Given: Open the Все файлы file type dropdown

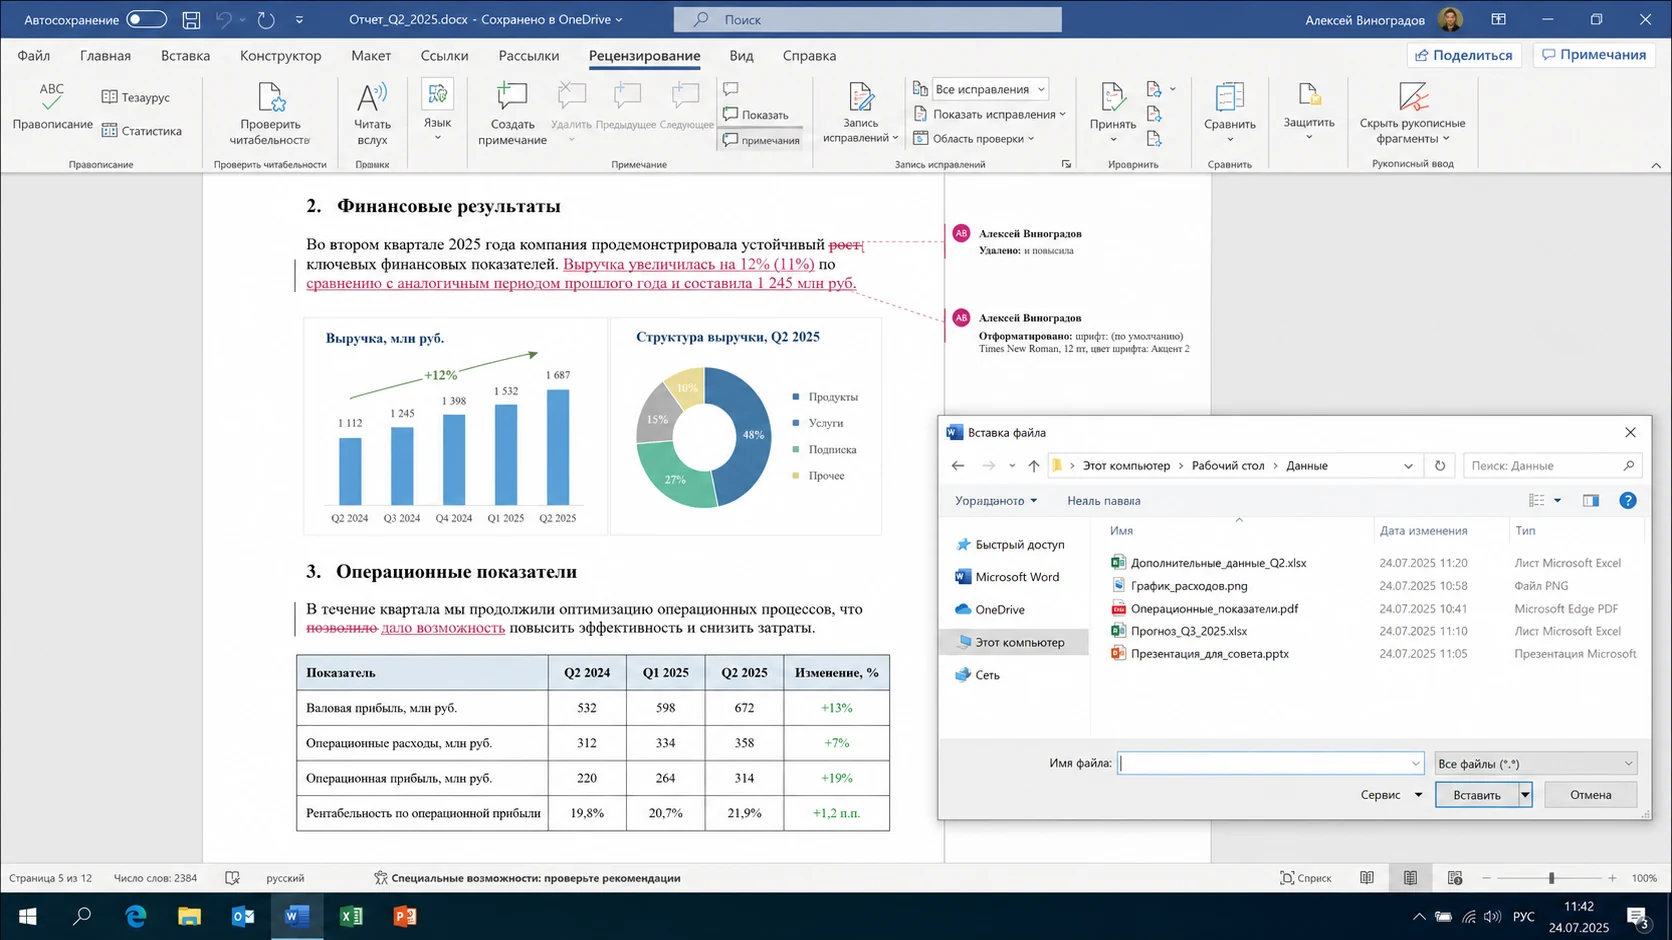Looking at the screenshot, I should (x=1535, y=764).
